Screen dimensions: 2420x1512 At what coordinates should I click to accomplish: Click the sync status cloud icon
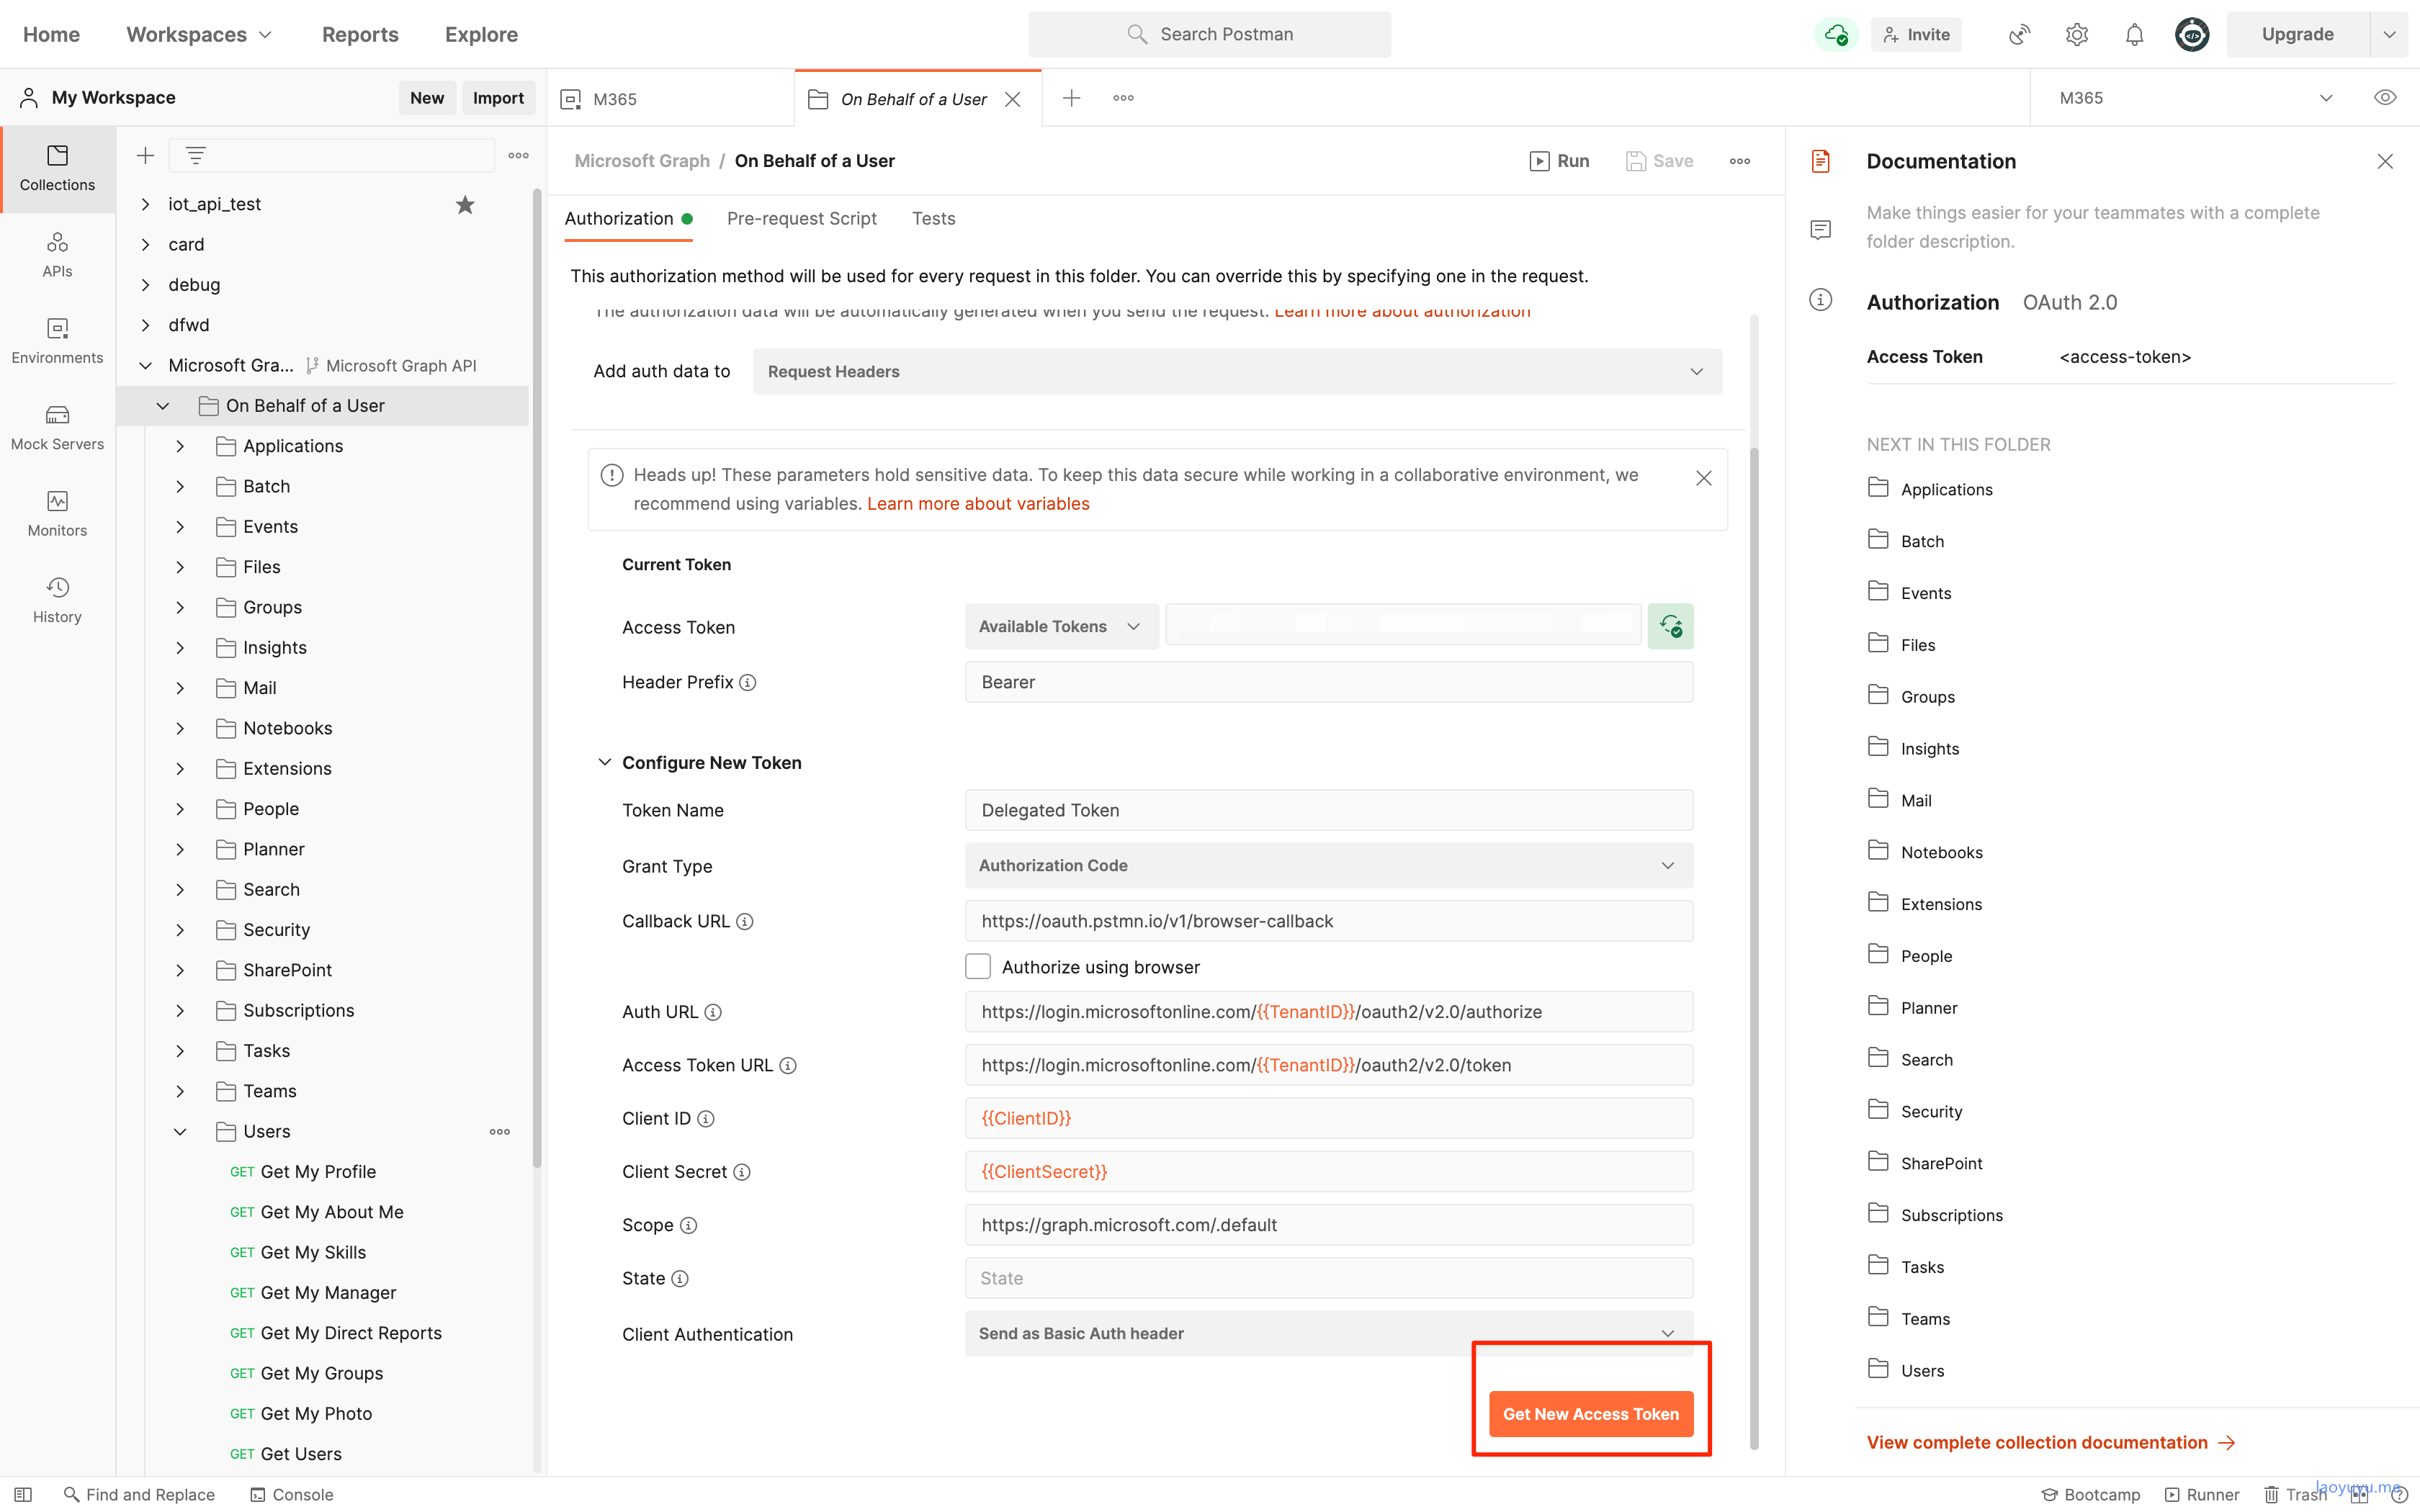[x=1836, y=34]
